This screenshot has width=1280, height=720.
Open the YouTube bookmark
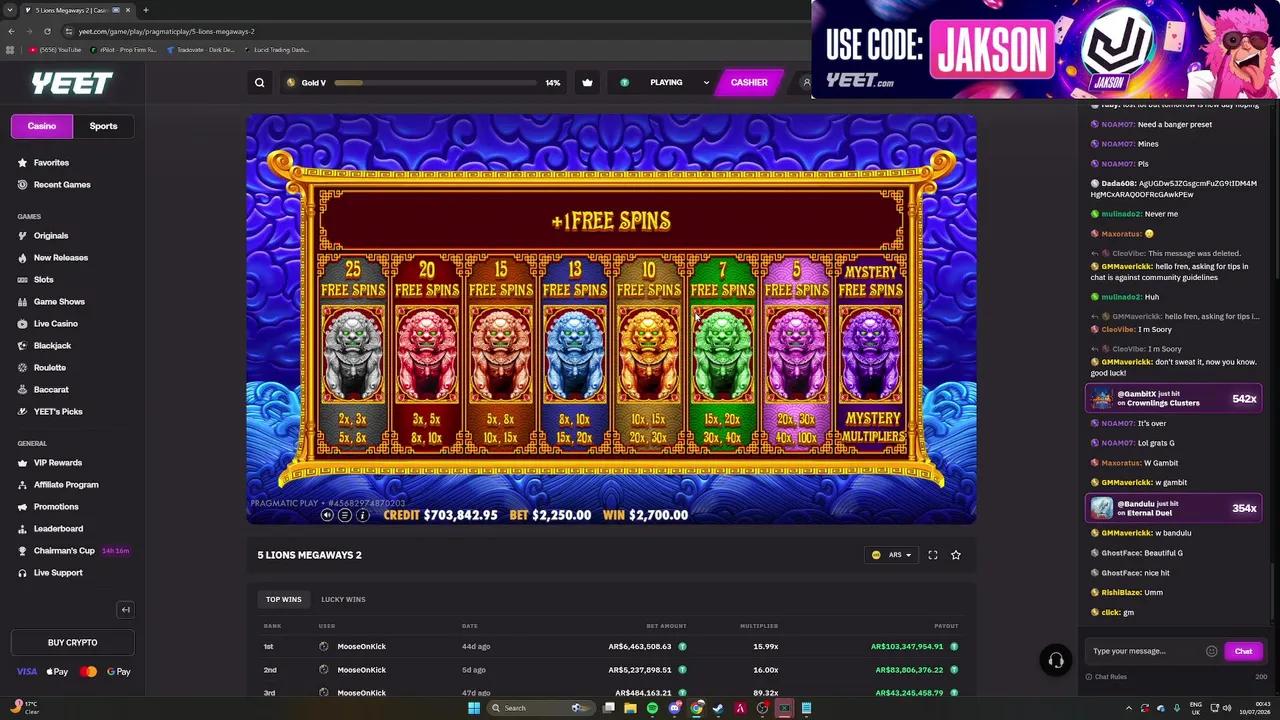coord(55,49)
